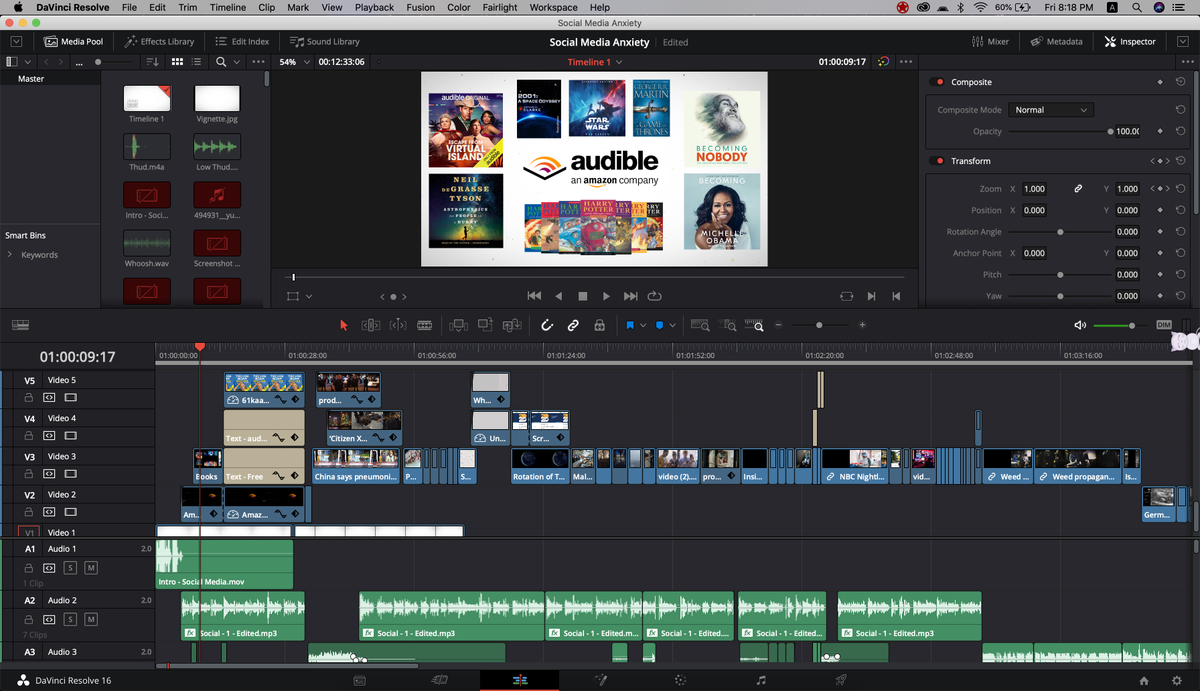Disable the Video 4 track visibility
Screen dimensions: 1200x691
coord(70,436)
